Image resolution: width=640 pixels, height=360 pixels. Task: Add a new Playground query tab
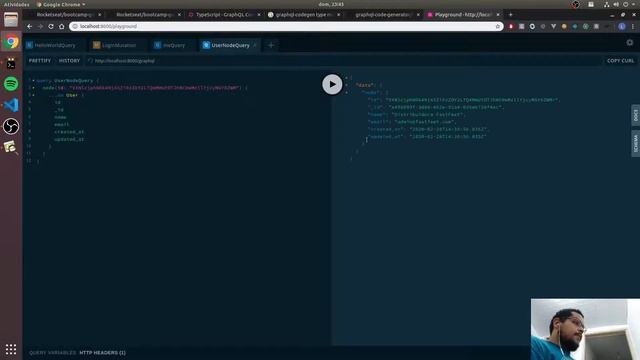pyautogui.click(x=271, y=45)
